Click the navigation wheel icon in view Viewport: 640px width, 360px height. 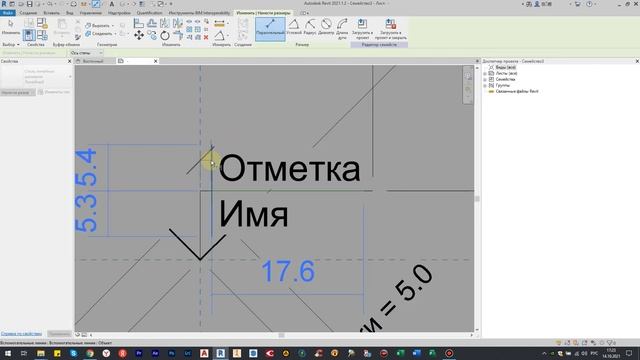click(468, 76)
